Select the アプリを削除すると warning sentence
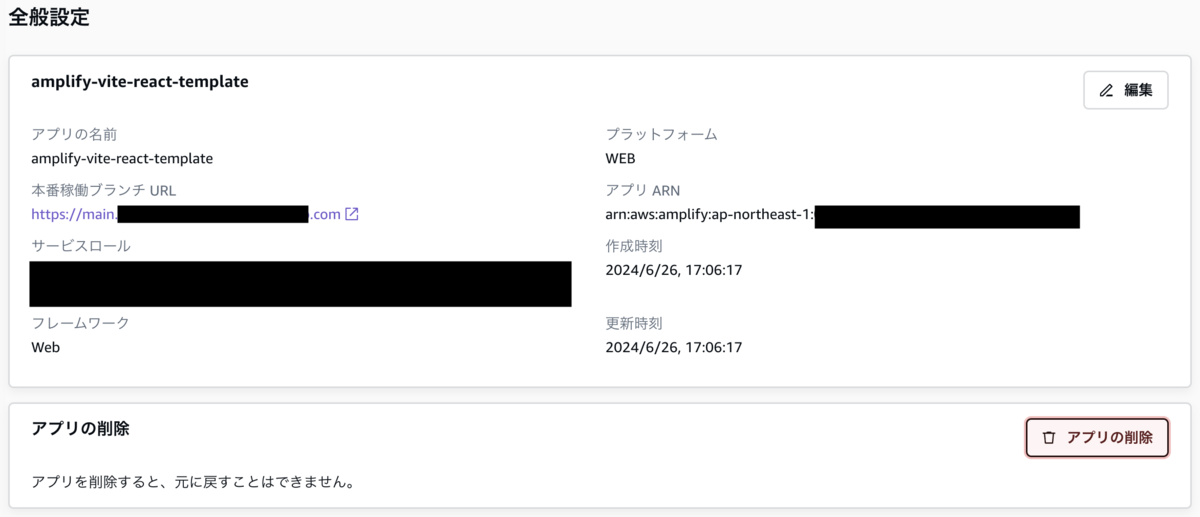Viewport: 1200px width, 517px height. click(195, 482)
